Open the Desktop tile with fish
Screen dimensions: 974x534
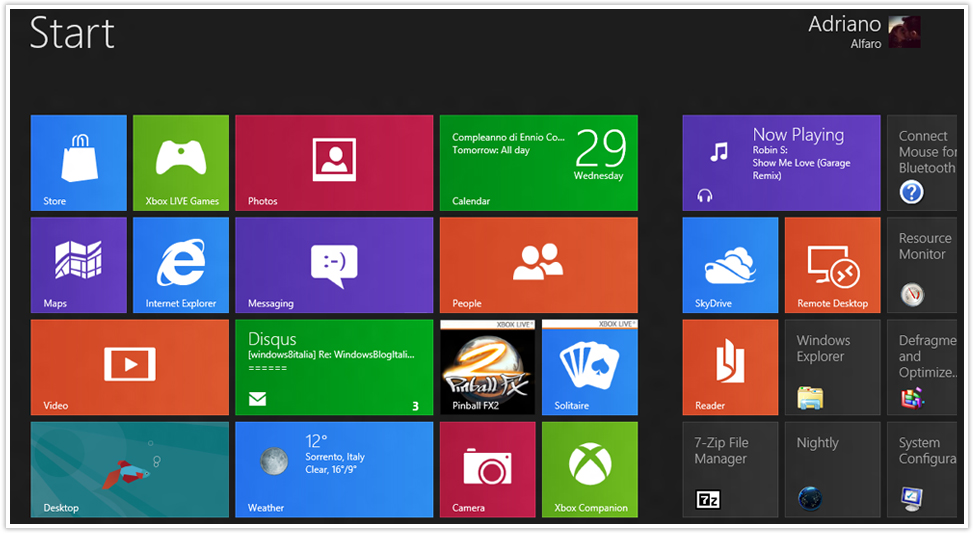tap(129, 469)
